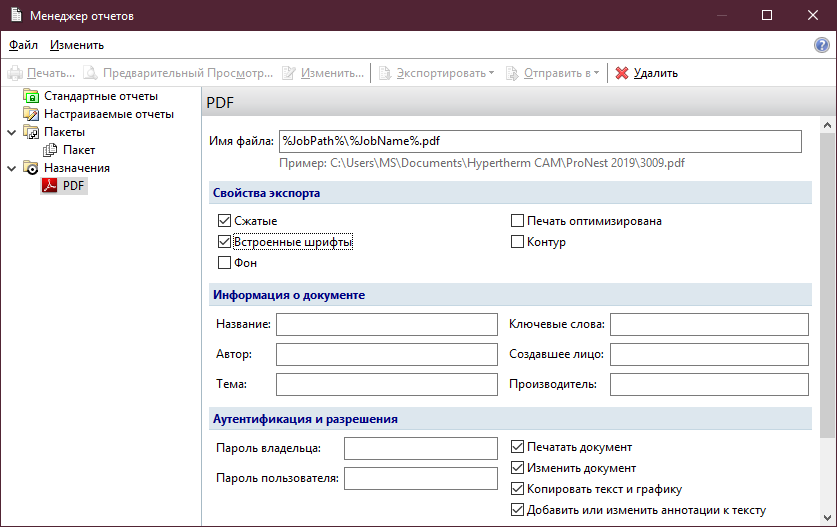Screen dimensions: 837x527
Task: Maximize the Менеджер отчетов window
Action: (767, 15)
